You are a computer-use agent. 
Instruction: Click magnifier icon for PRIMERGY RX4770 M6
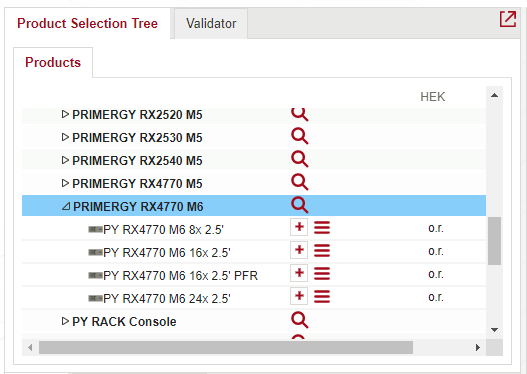[x=299, y=205]
